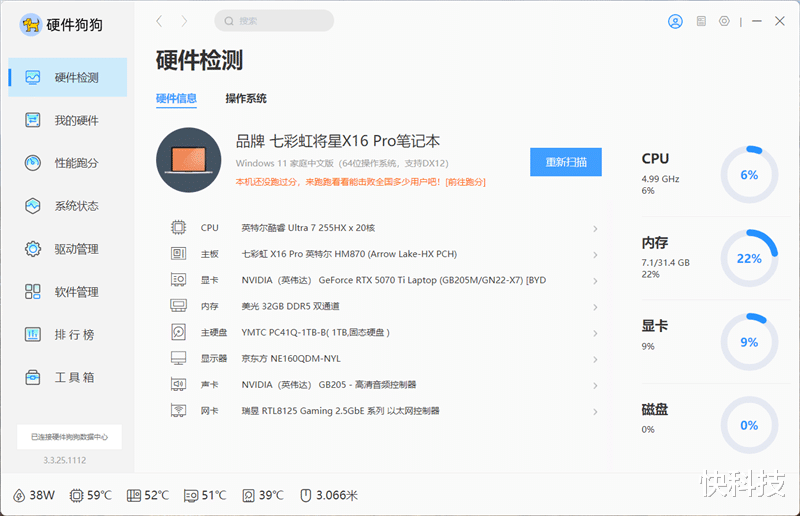Expand the RTX 5070 Ti row chevron
This screenshot has width=800, height=516.
[x=595, y=281]
